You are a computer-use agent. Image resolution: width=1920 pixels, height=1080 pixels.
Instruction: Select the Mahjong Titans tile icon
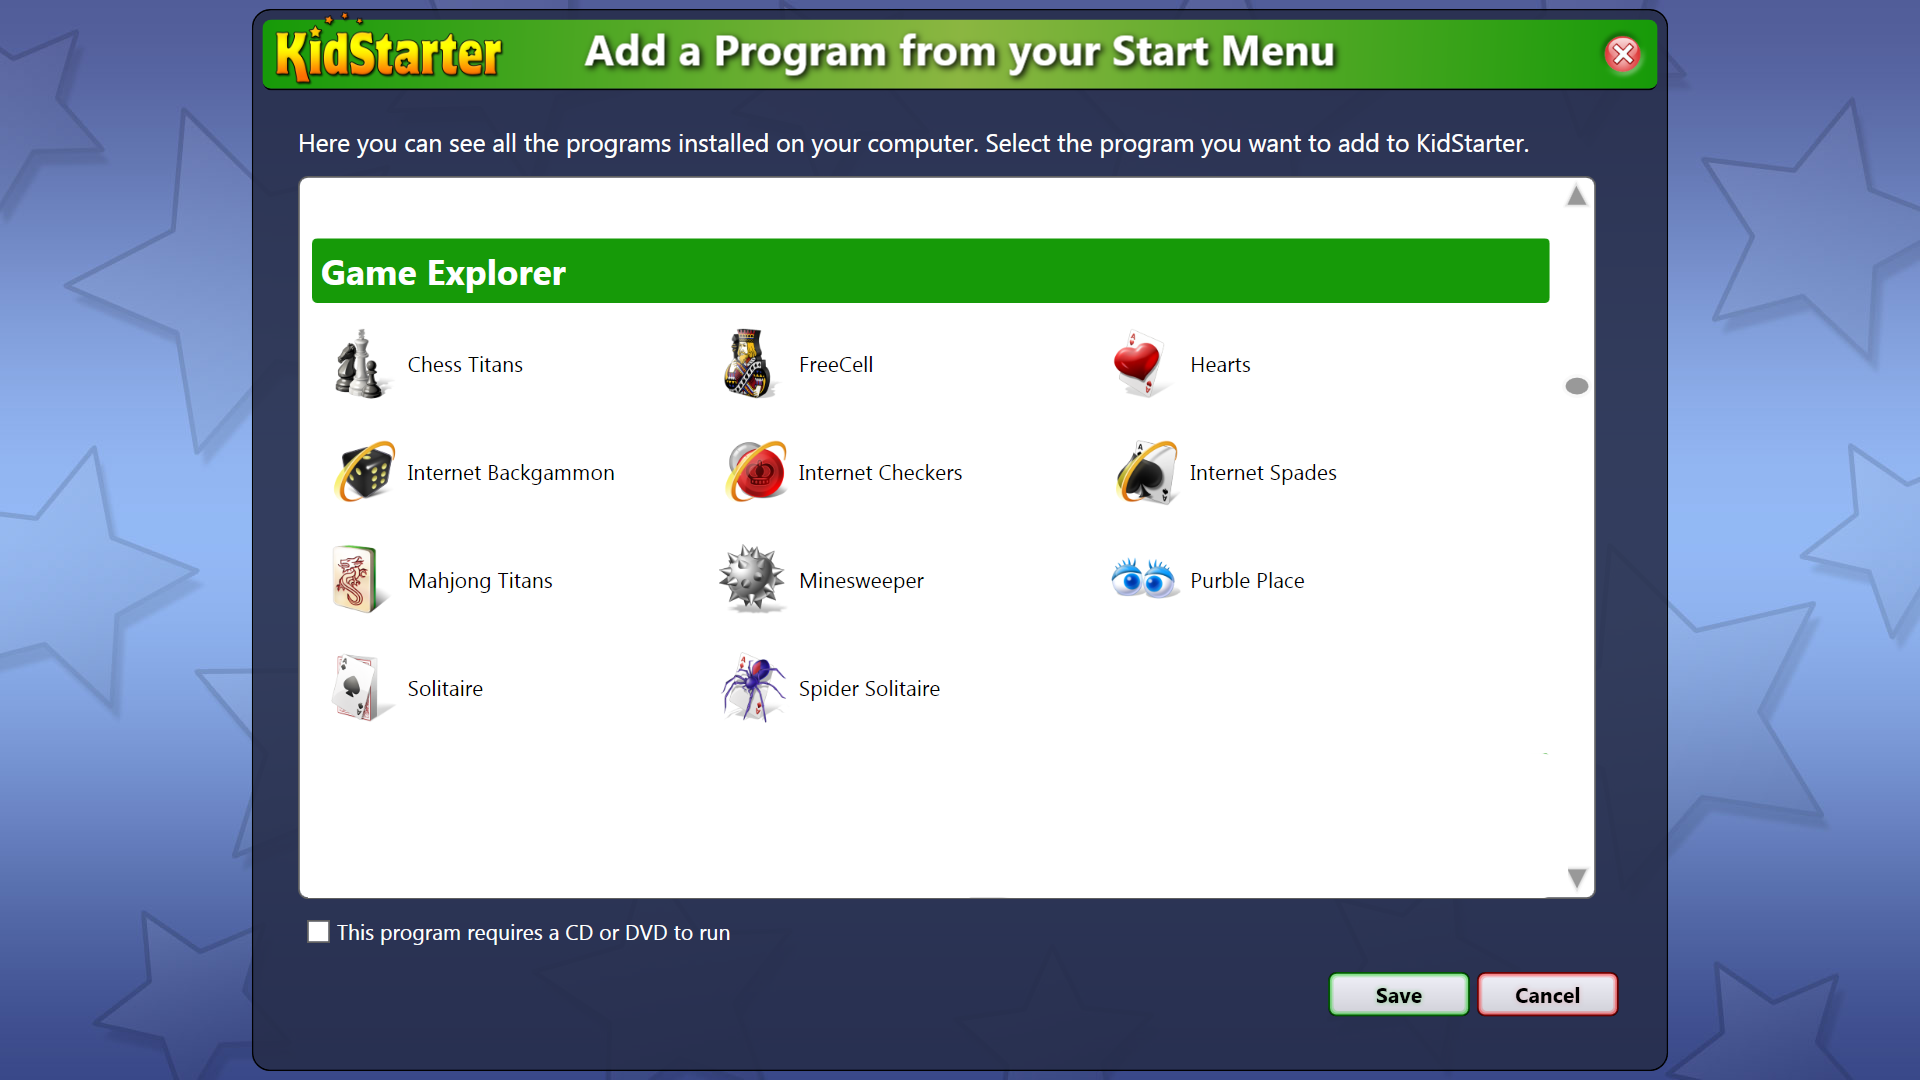355,580
